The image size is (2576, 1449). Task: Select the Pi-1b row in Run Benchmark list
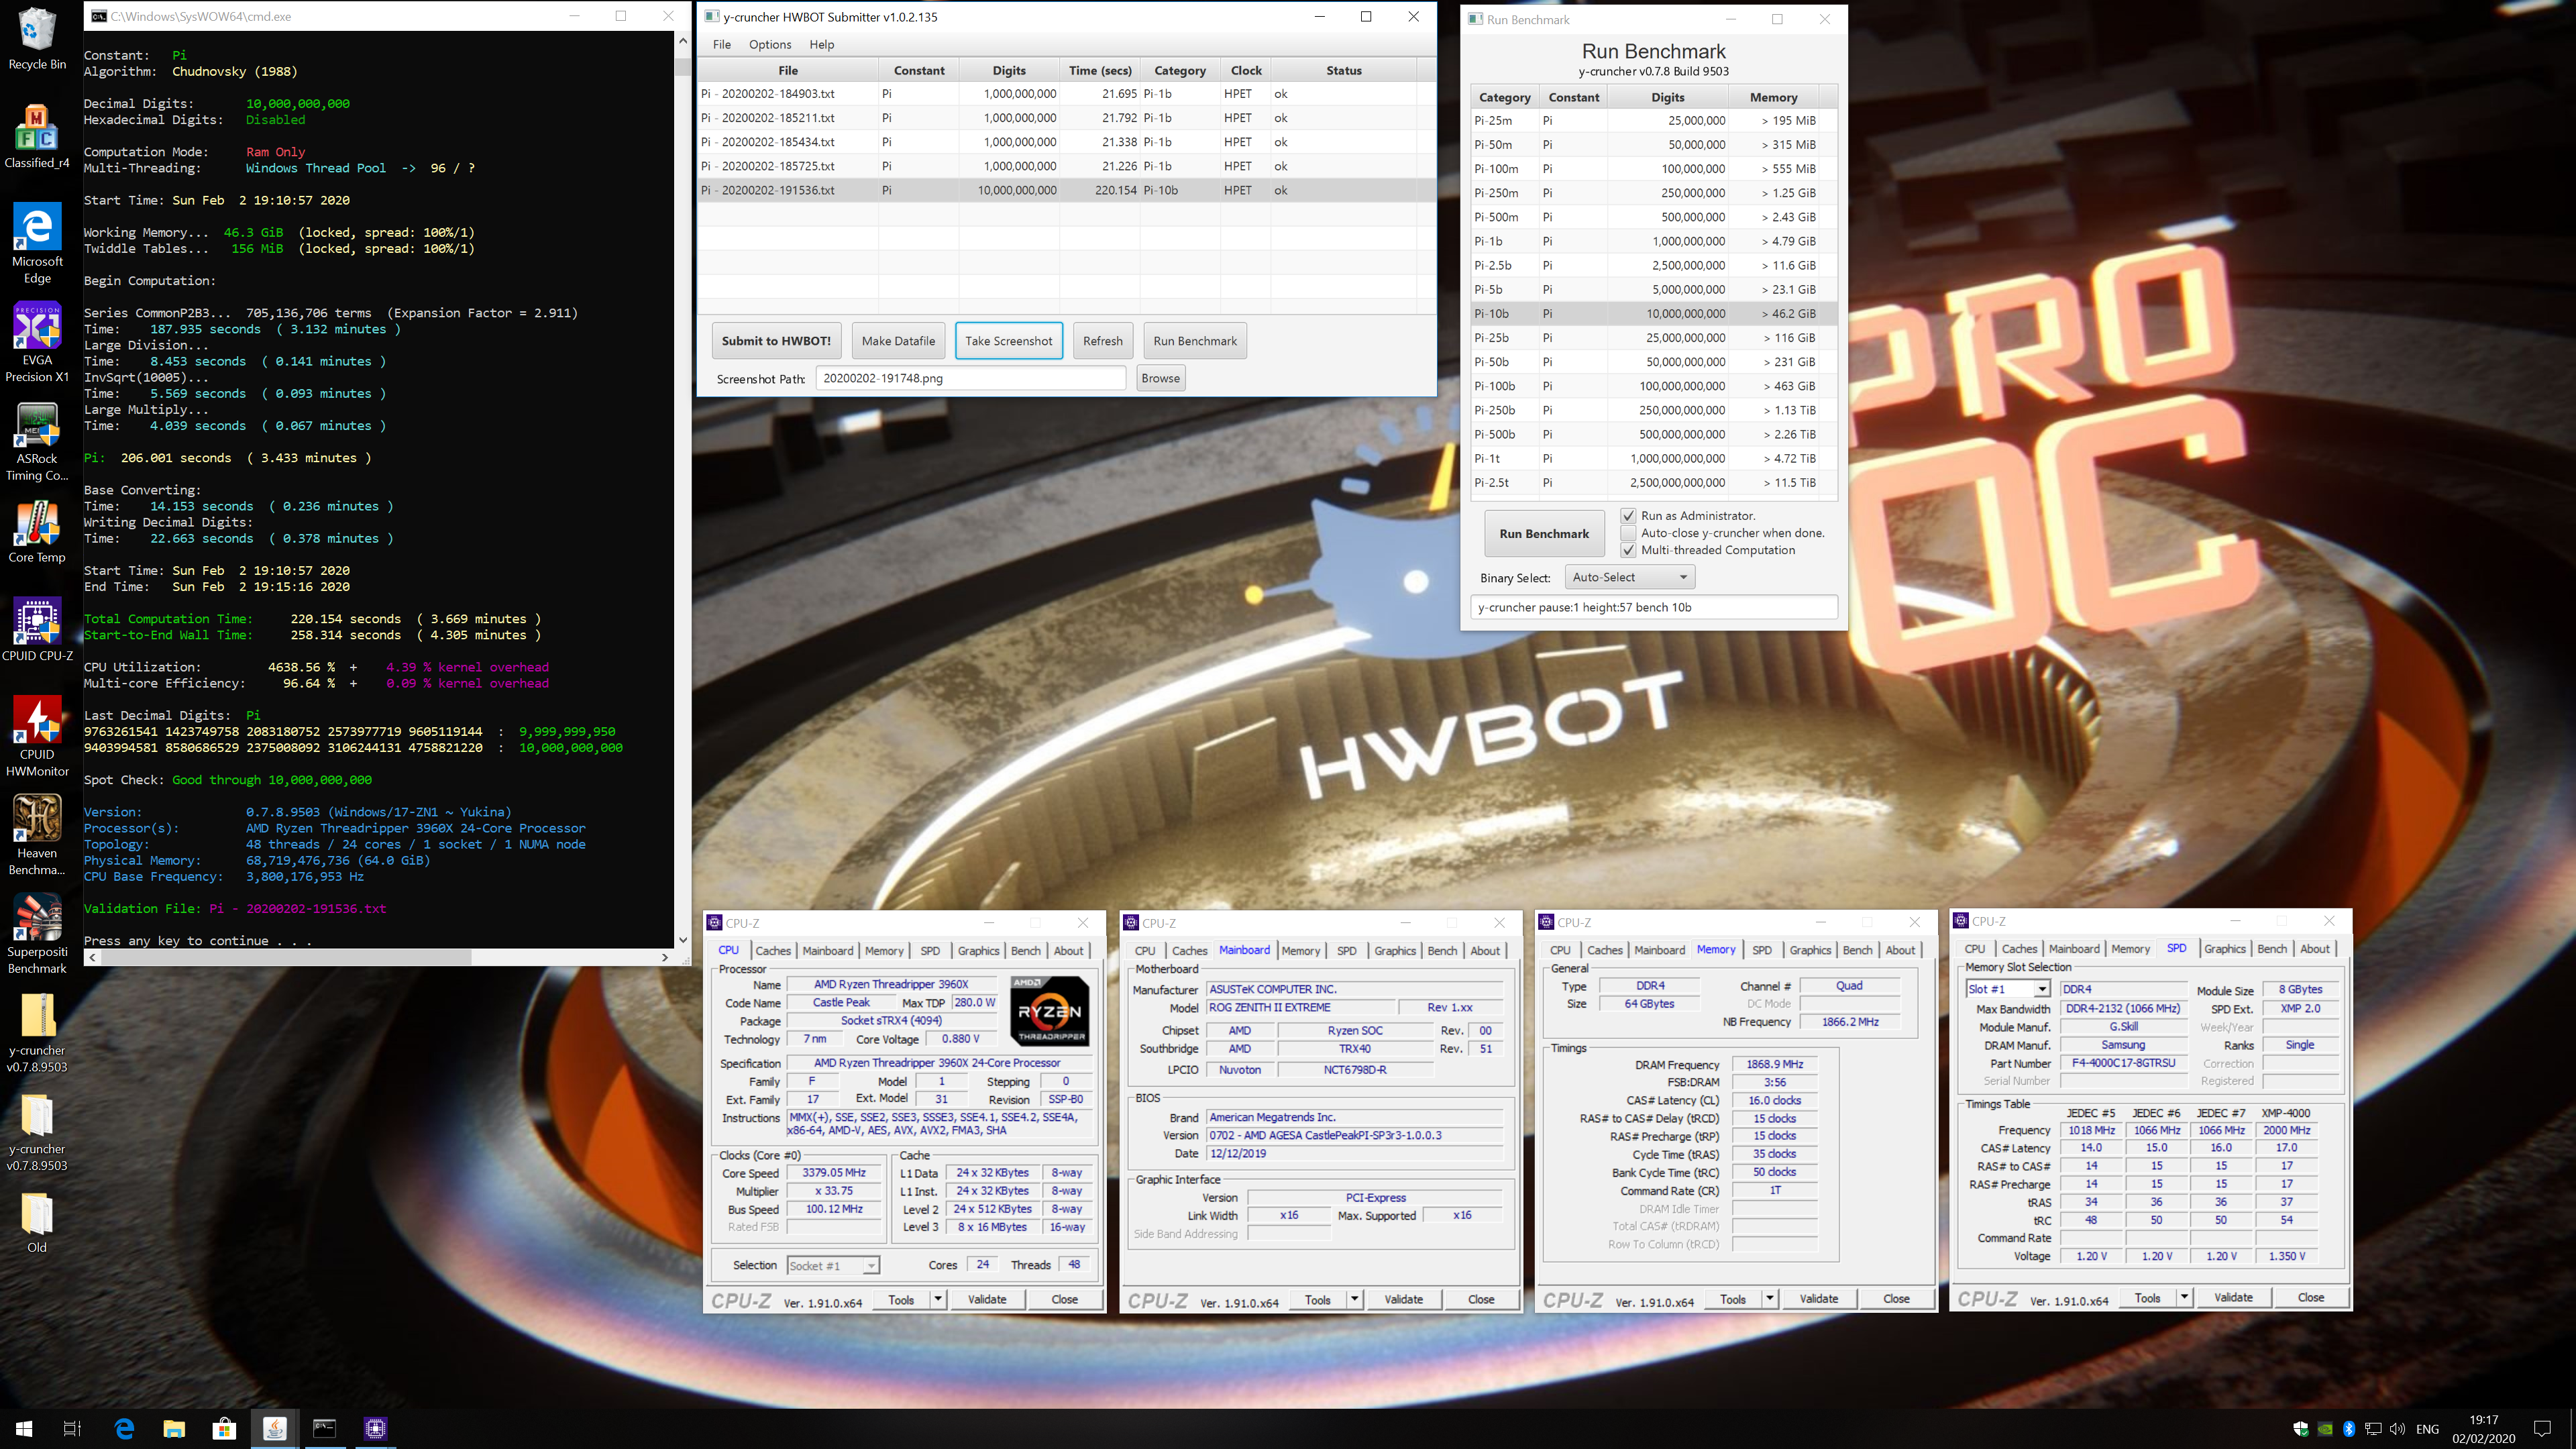click(x=1654, y=241)
